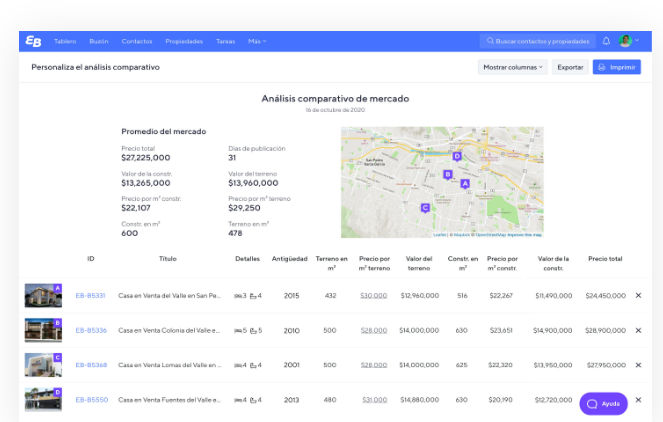The image size is (663, 422).
Task: Click the Precio total column header
Action: 605,259
